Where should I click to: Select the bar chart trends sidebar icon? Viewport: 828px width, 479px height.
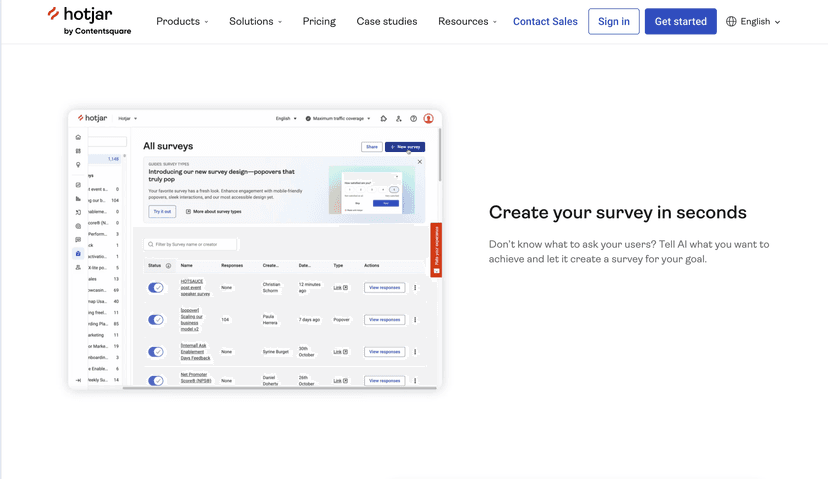coord(78,199)
